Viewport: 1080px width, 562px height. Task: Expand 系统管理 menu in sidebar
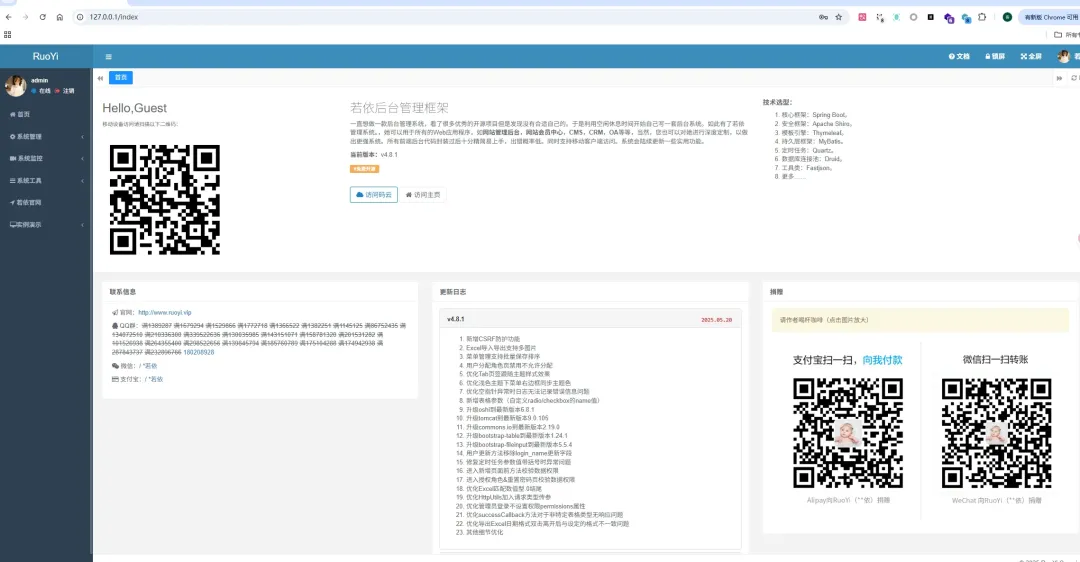(46, 136)
